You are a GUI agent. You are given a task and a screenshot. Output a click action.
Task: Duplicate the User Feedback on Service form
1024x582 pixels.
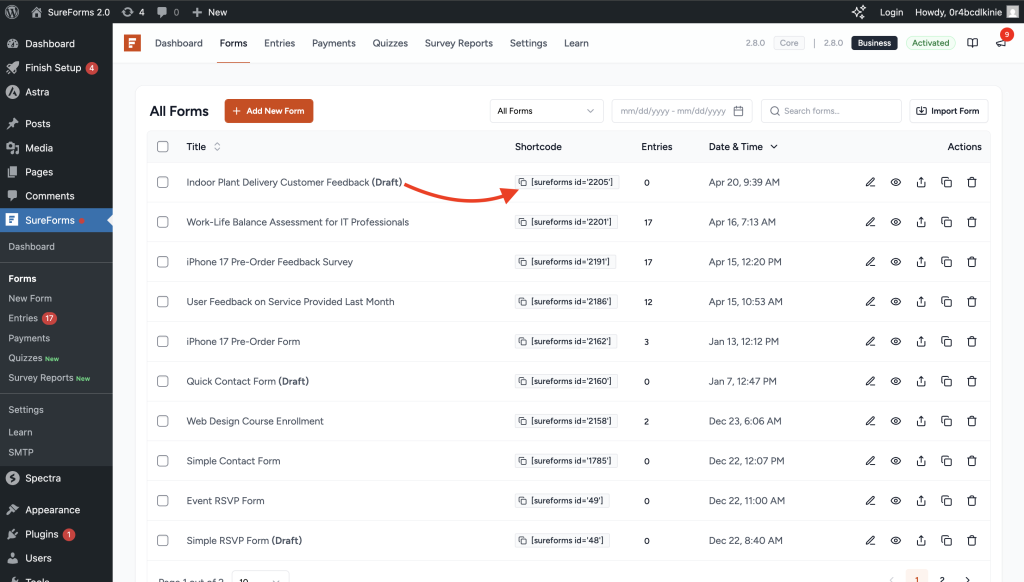(x=946, y=302)
